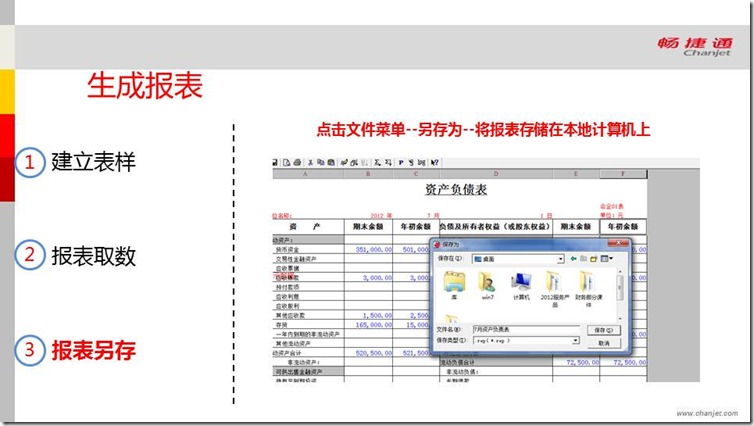Click the Sum down sigma icon
Viewport: 754px width, 426px height.
tap(377, 163)
